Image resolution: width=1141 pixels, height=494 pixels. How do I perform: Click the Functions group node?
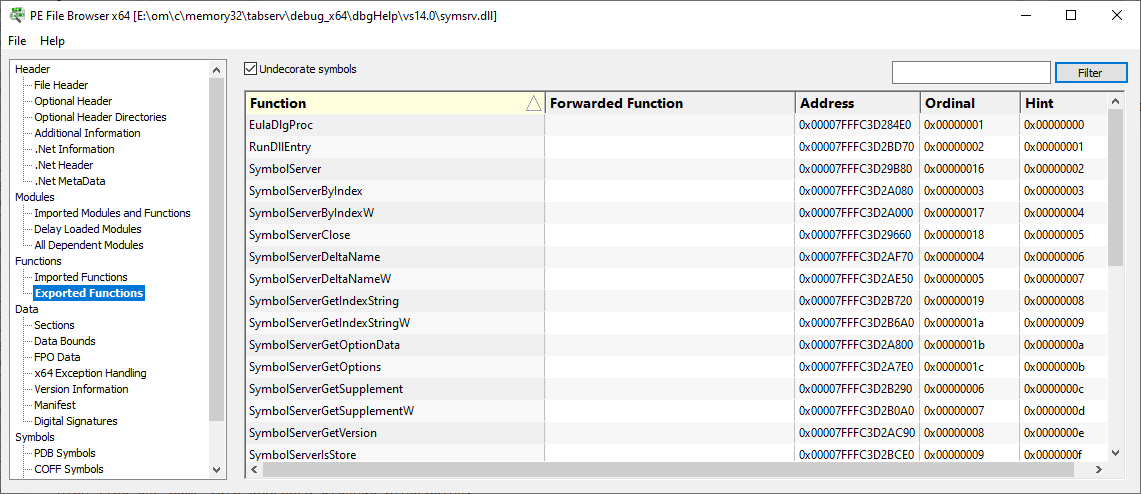coord(38,261)
